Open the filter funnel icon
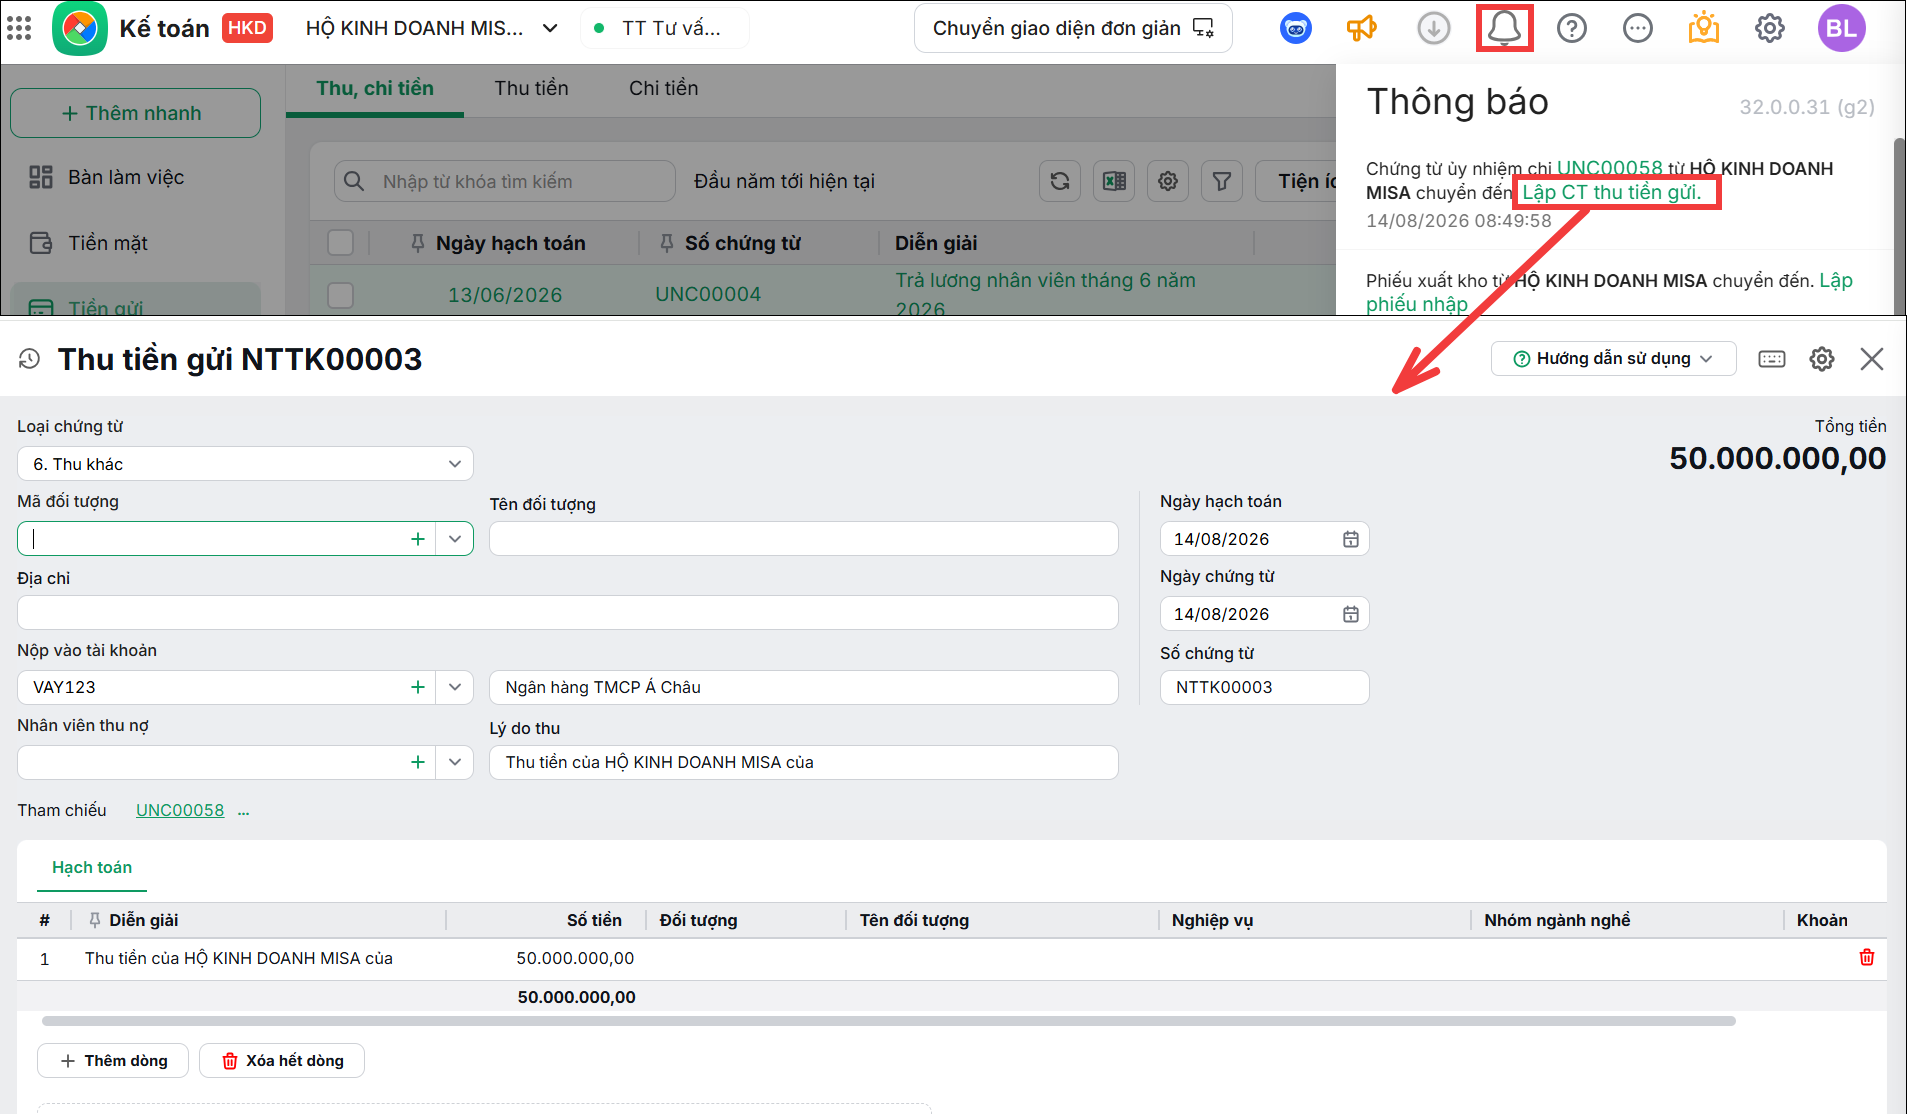 (x=1222, y=181)
